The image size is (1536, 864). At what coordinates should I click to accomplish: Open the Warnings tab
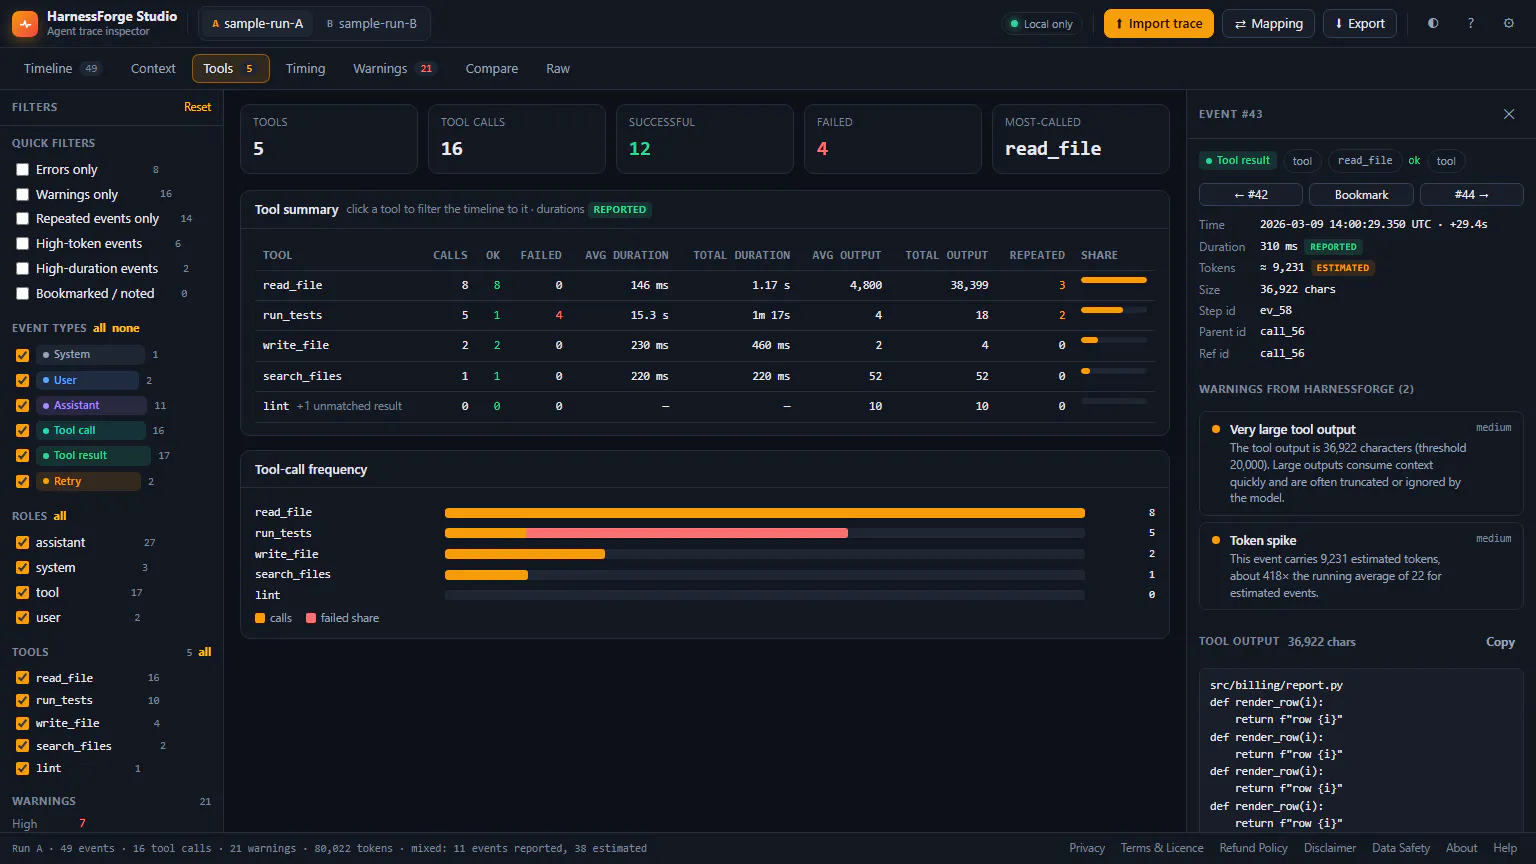pyautogui.click(x=394, y=69)
